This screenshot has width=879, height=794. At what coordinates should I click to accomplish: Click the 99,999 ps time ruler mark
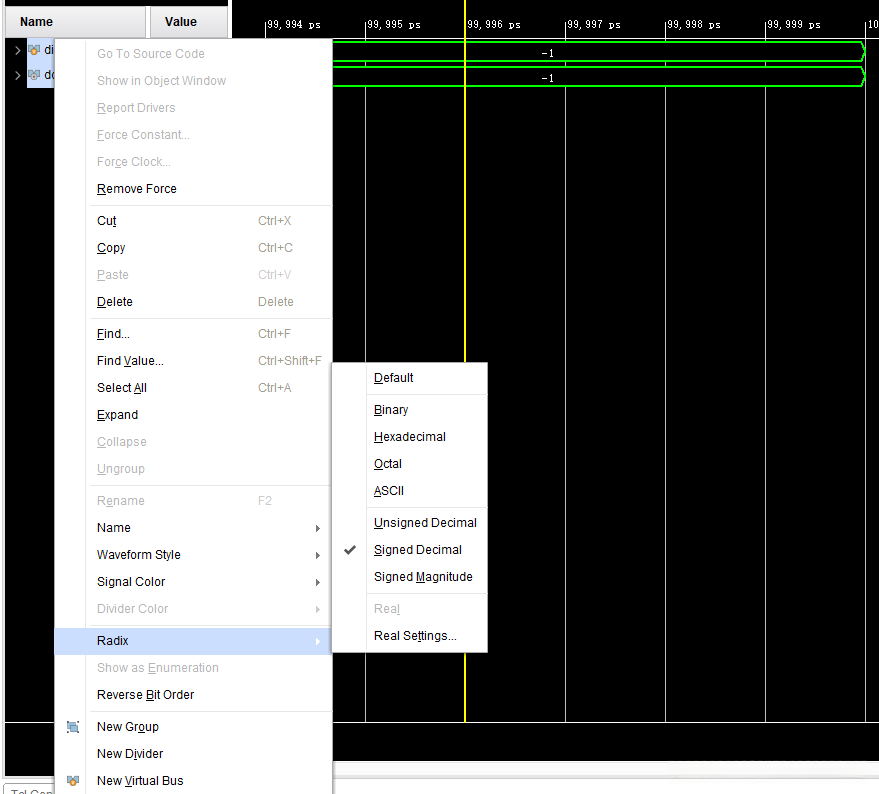click(793, 25)
